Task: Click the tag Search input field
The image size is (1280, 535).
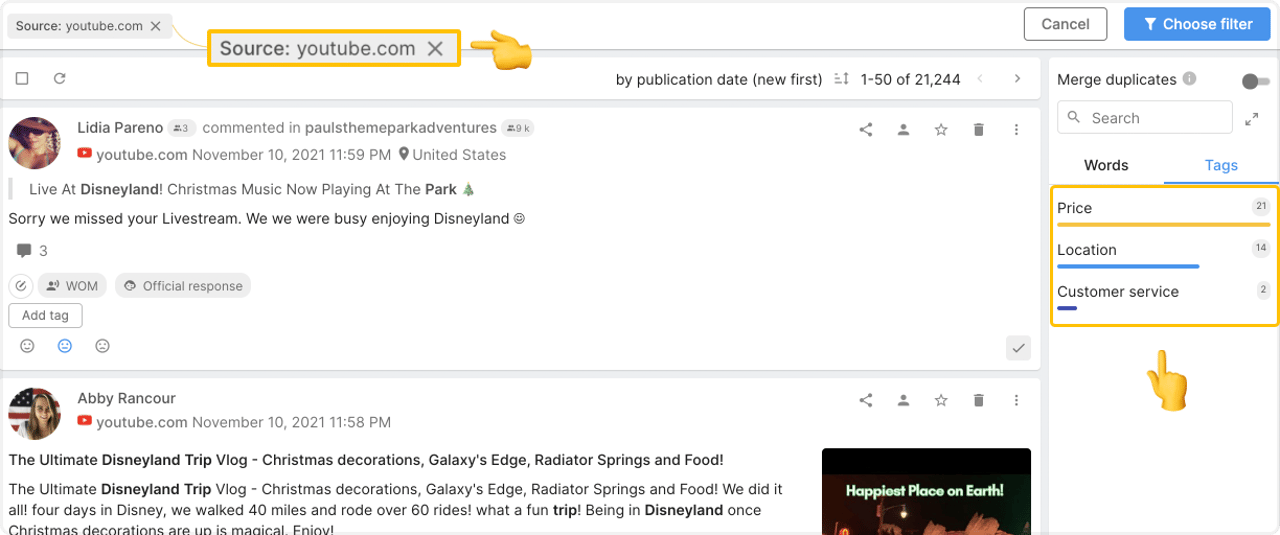Action: tap(1145, 117)
